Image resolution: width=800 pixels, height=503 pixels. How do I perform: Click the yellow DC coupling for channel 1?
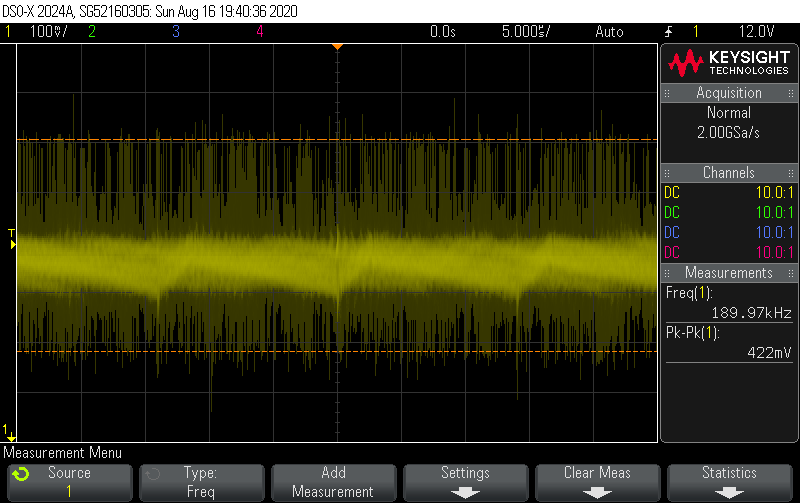pyautogui.click(x=672, y=192)
